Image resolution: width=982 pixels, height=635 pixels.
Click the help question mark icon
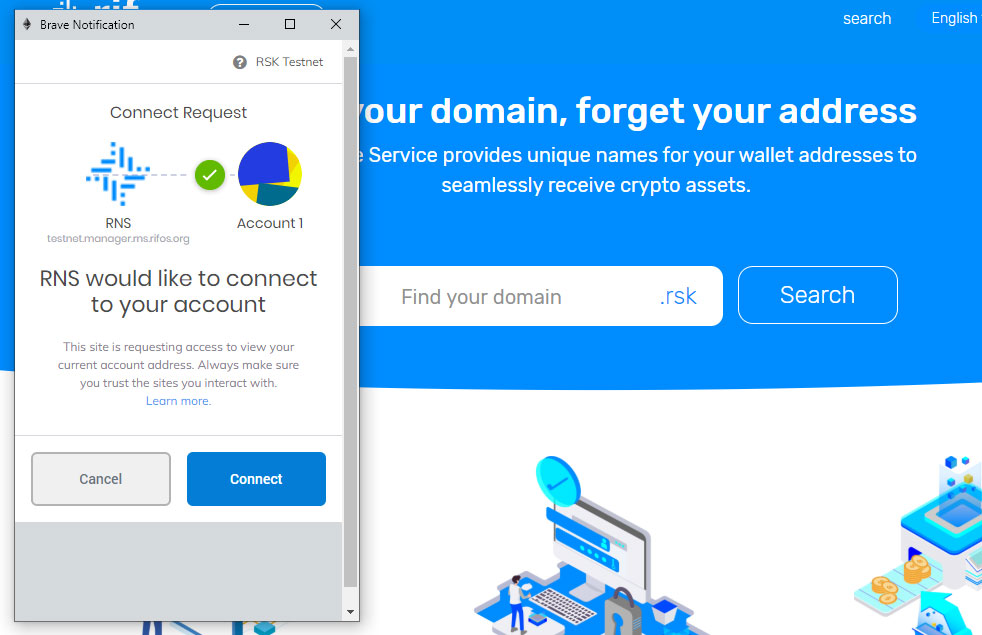pos(240,62)
